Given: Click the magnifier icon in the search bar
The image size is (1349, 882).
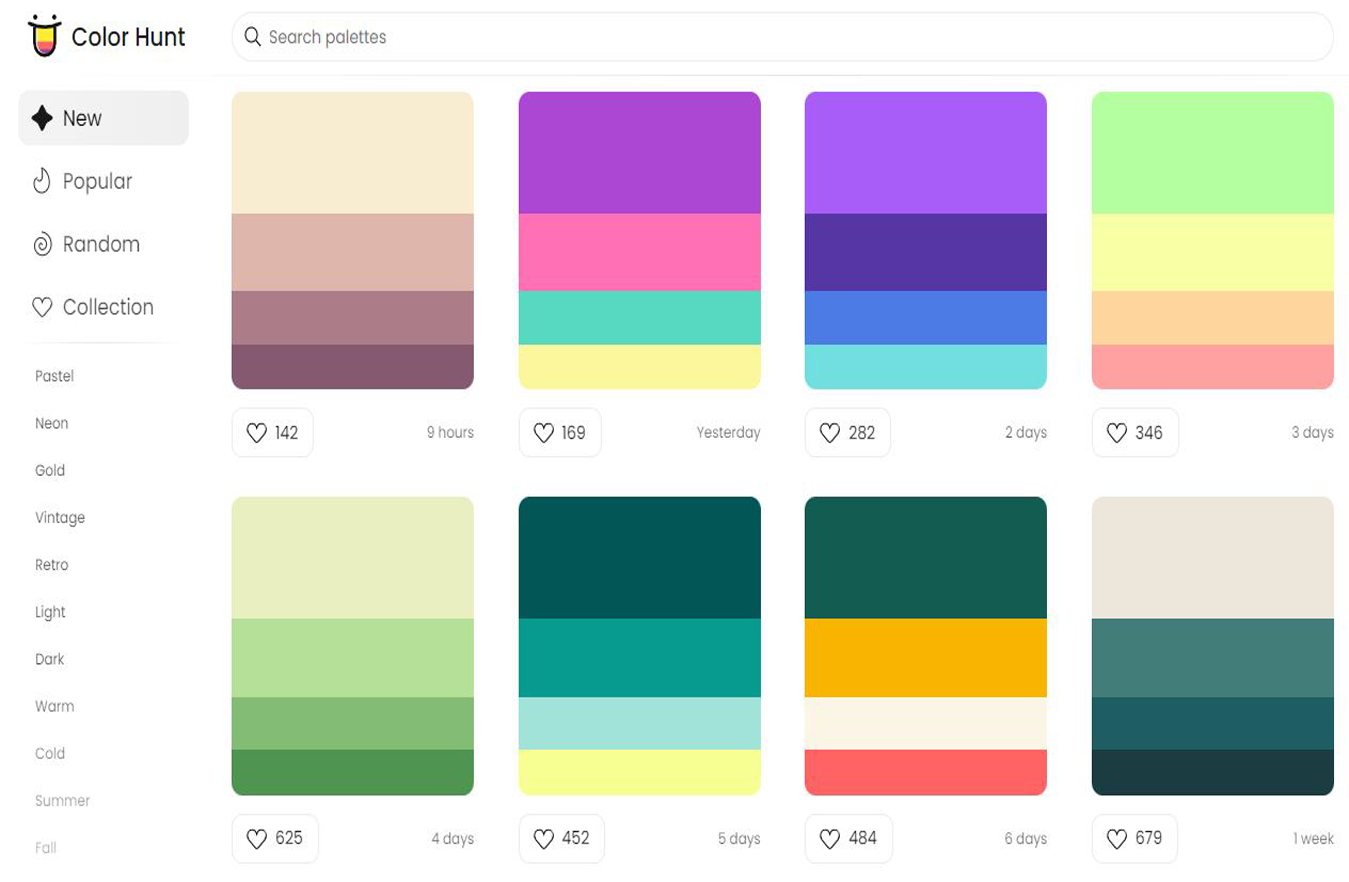Looking at the screenshot, I should point(253,37).
